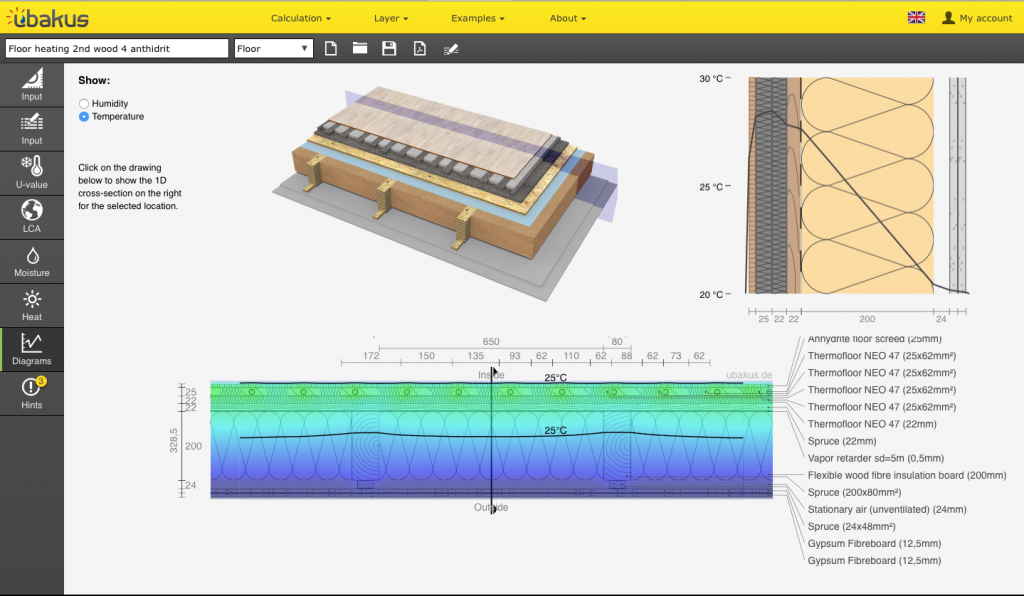The image size is (1024, 596).
Task: Click the ubakus logo
Action: (47, 17)
